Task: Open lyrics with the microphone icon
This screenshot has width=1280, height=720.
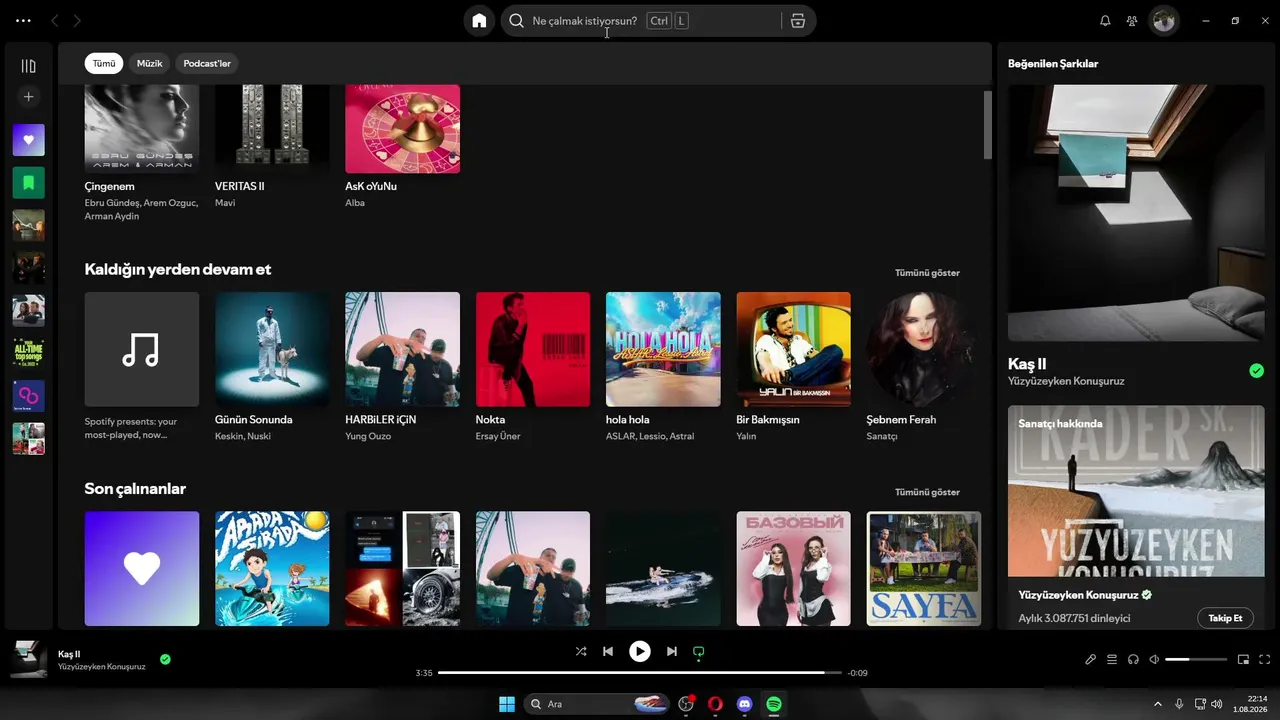Action: [1091, 660]
